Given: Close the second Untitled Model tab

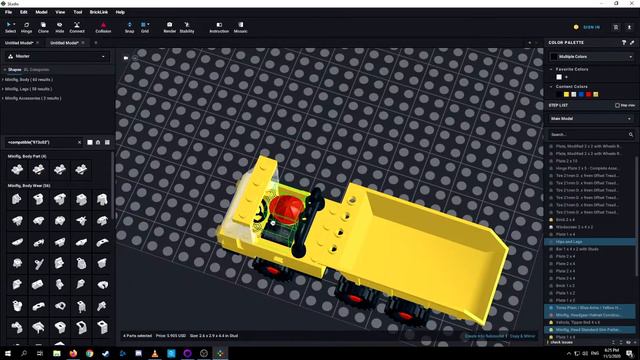Looking at the screenshot, I should (x=83, y=42).
